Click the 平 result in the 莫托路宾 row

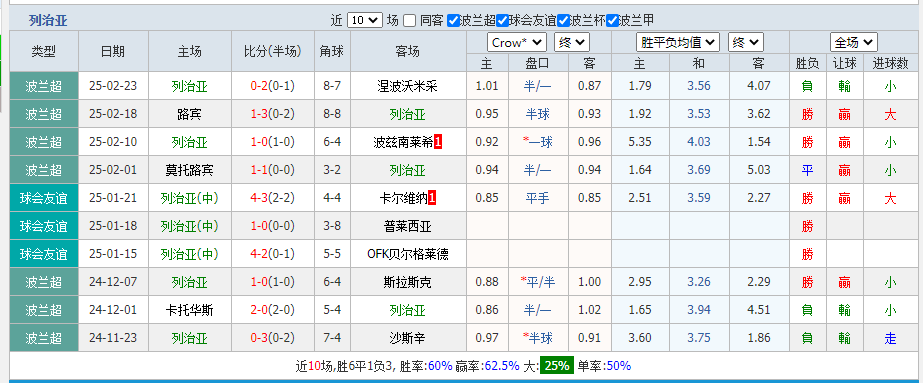pos(808,171)
